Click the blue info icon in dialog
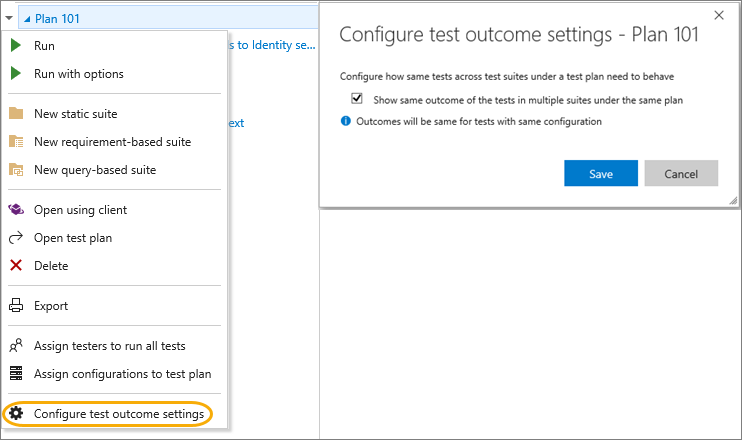 tap(346, 121)
